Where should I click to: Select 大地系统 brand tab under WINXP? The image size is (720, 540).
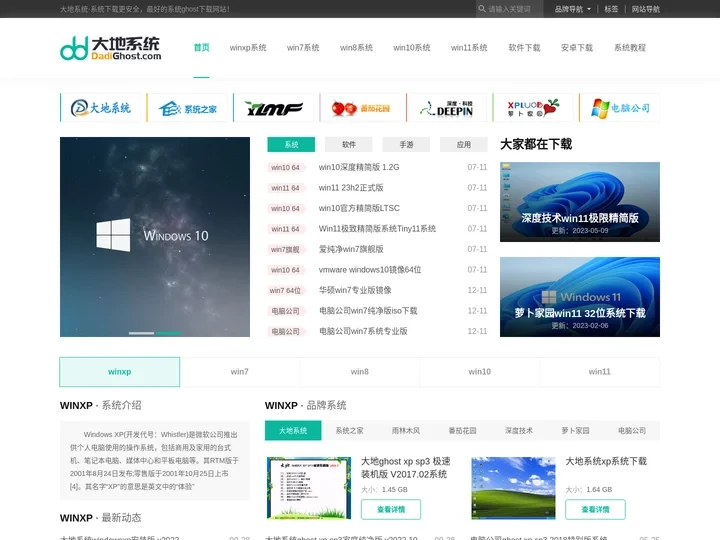(293, 431)
